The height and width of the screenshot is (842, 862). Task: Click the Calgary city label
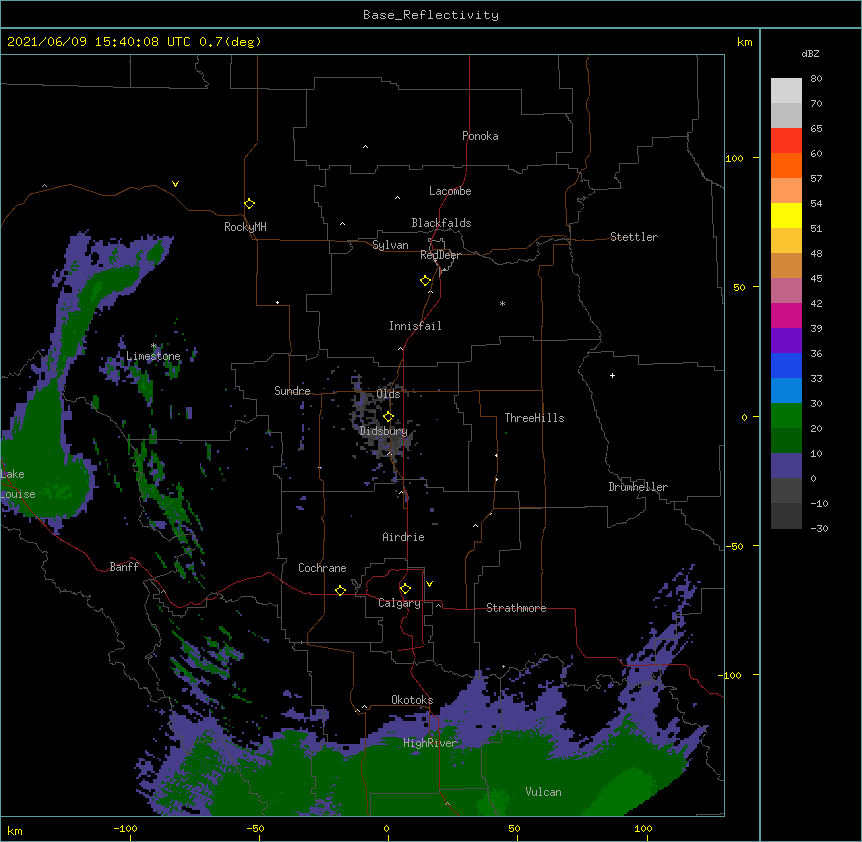click(x=400, y=603)
